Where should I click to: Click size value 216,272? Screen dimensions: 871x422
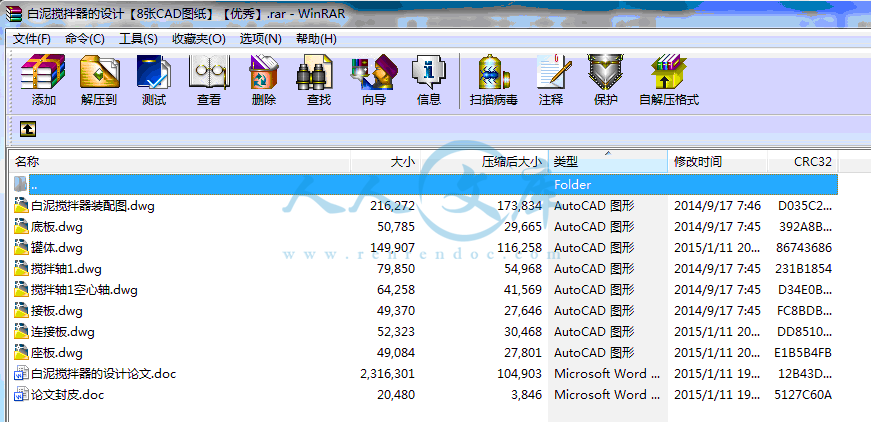tap(392, 206)
